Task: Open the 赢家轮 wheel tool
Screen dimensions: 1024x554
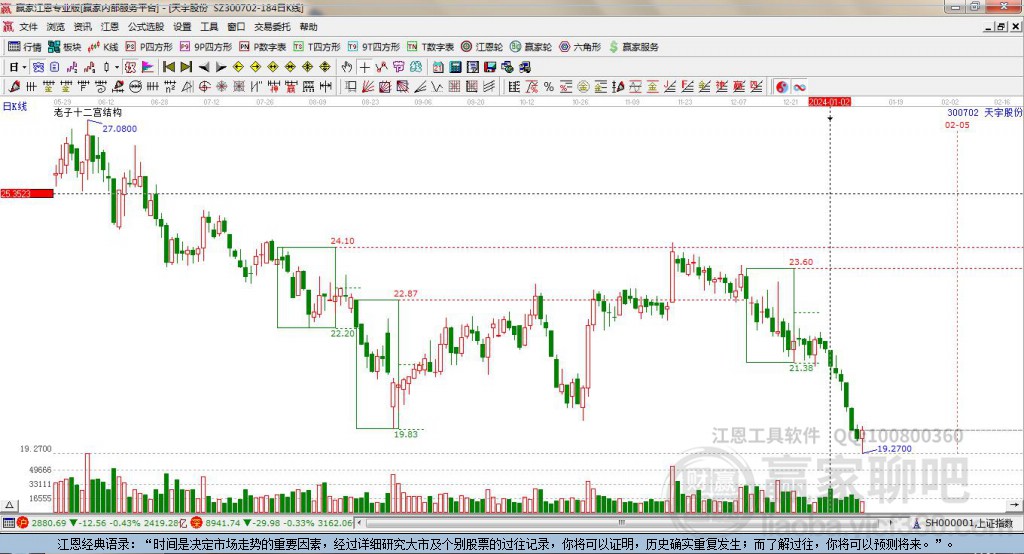Action: [x=531, y=47]
